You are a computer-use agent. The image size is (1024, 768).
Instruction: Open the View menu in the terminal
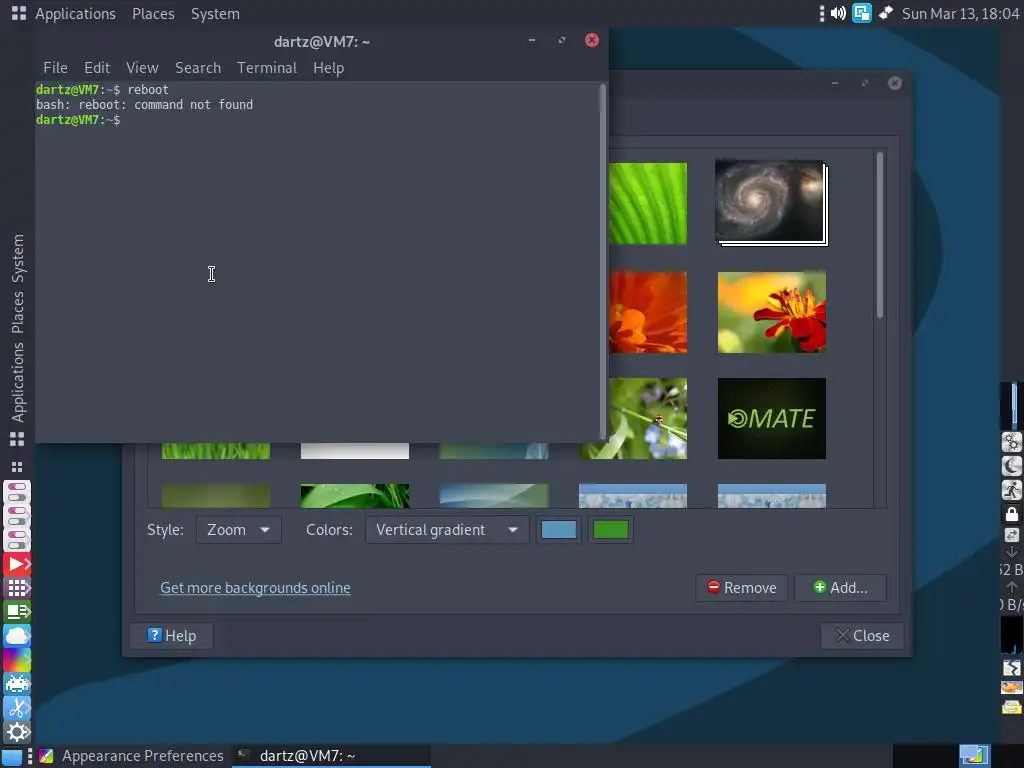142,68
